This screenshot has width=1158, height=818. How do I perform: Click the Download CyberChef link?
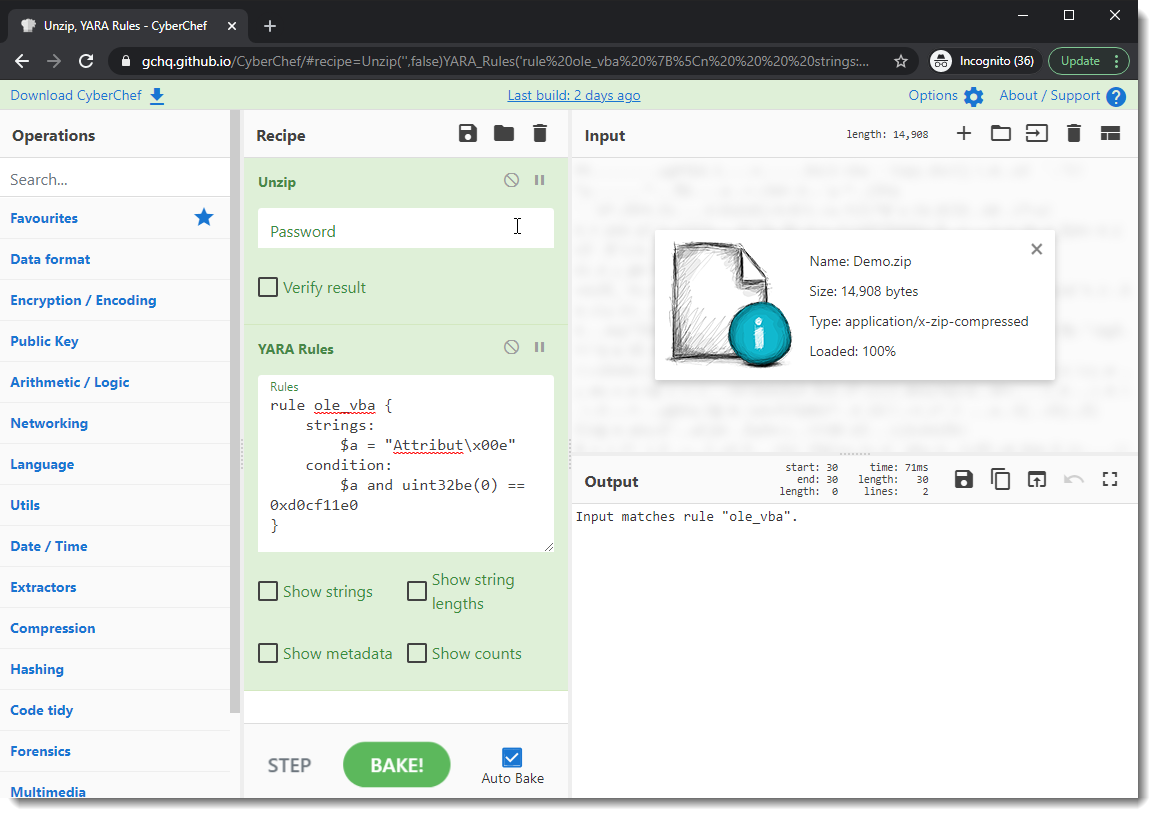87,96
